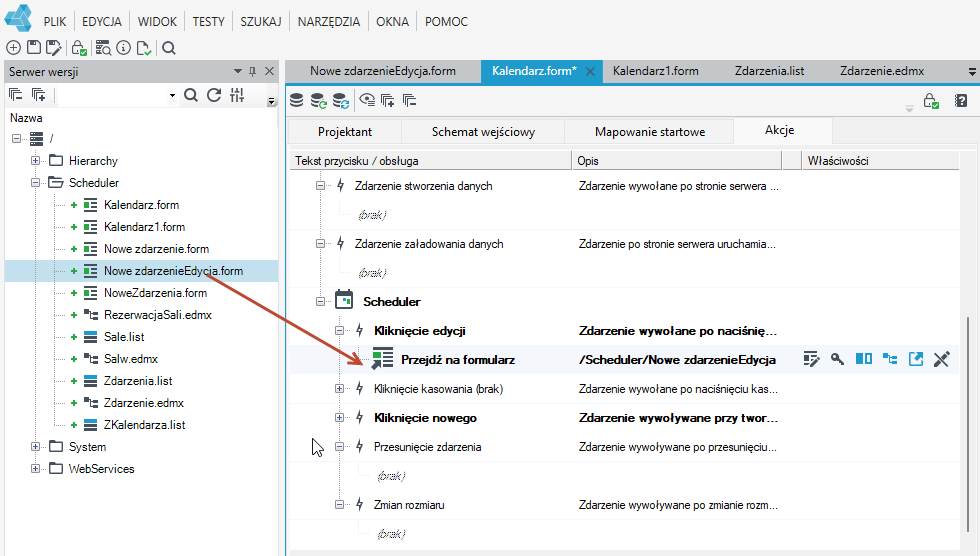Collapse Zdarzenie stworzenia danych event
The height and width of the screenshot is (556, 980).
click(321, 186)
